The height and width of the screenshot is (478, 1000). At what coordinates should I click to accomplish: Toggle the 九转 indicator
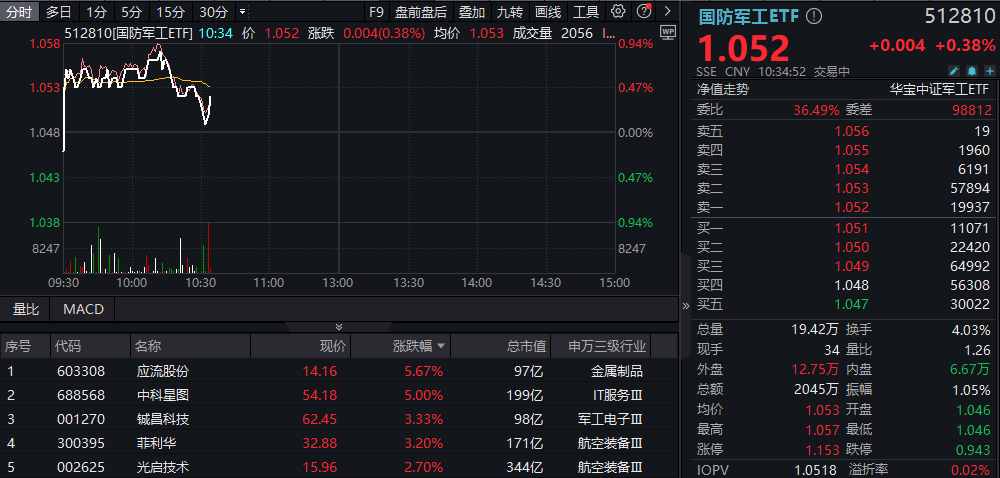(x=510, y=12)
